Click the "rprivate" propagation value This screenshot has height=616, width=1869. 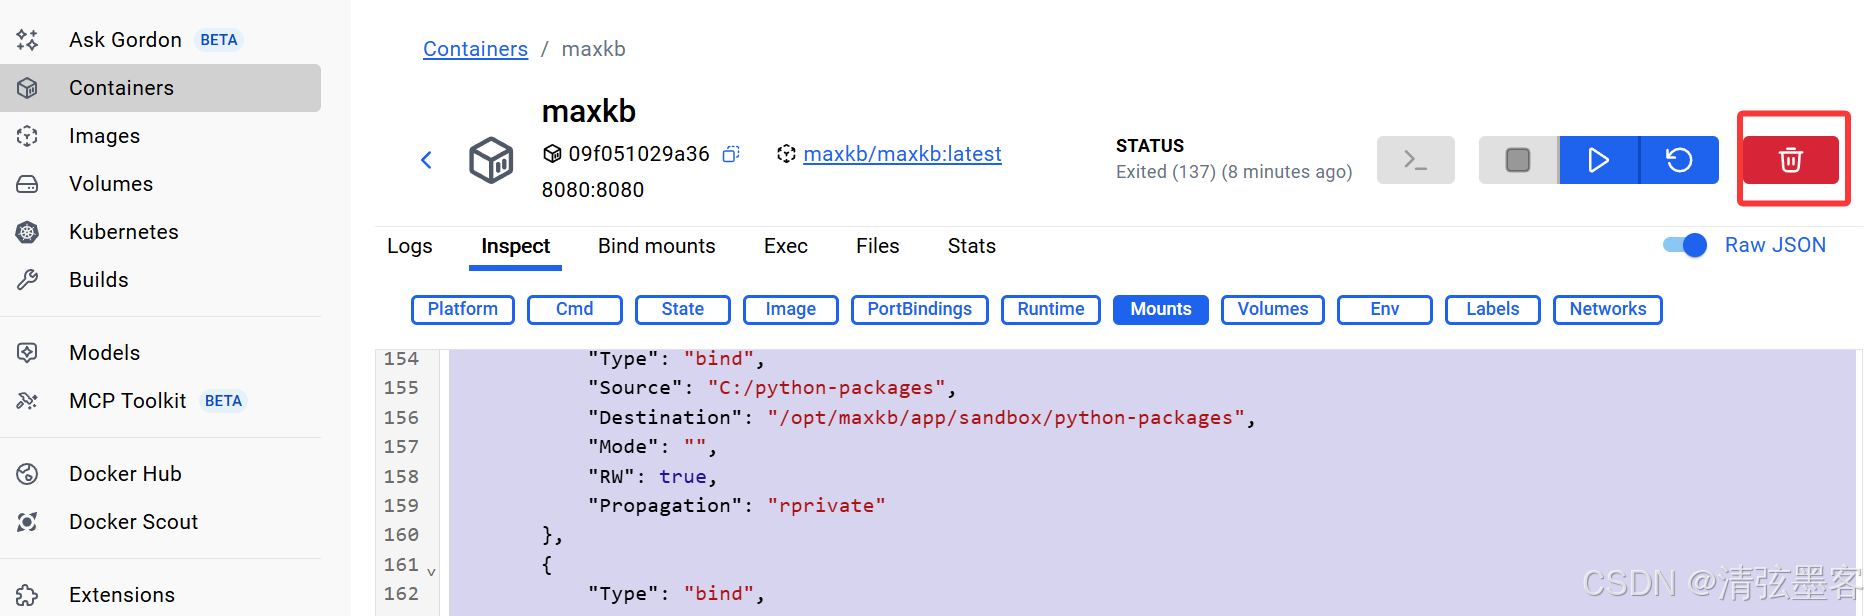(x=826, y=506)
